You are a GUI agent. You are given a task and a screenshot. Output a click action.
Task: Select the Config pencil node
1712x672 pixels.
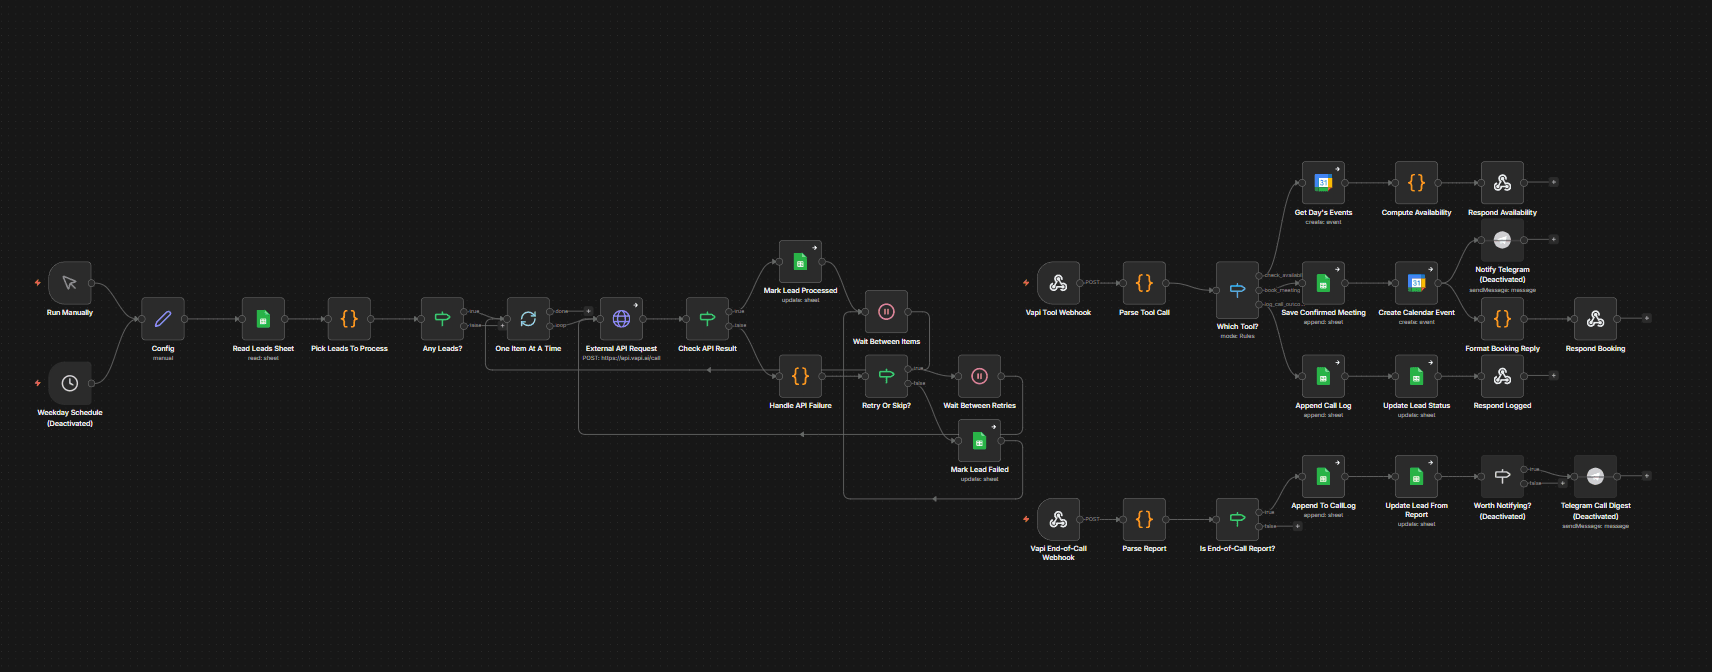click(x=163, y=319)
